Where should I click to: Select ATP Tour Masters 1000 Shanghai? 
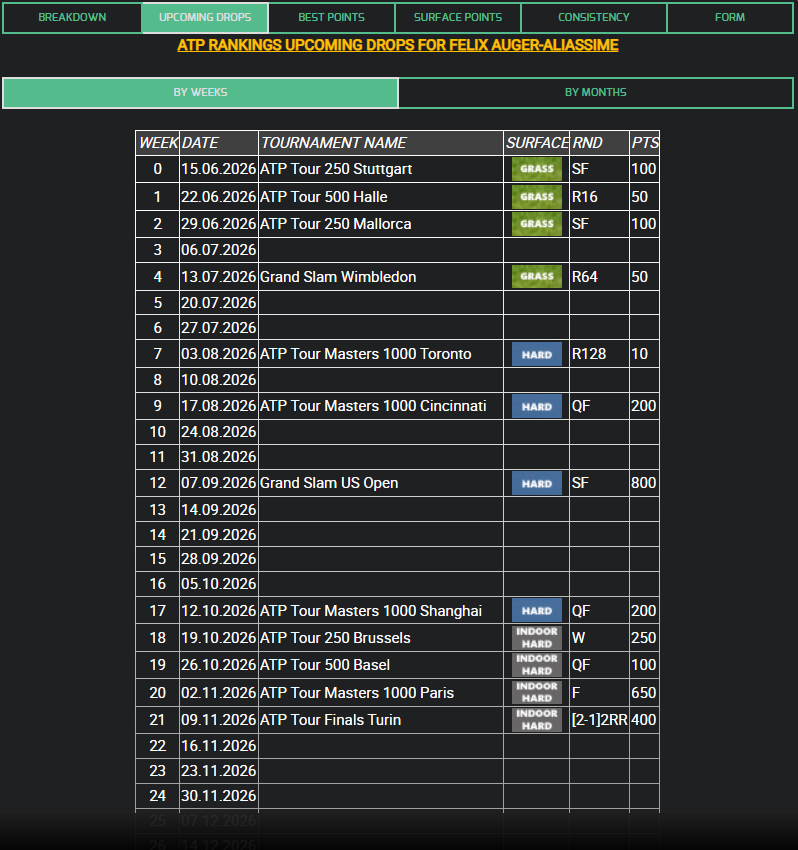[371, 611]
